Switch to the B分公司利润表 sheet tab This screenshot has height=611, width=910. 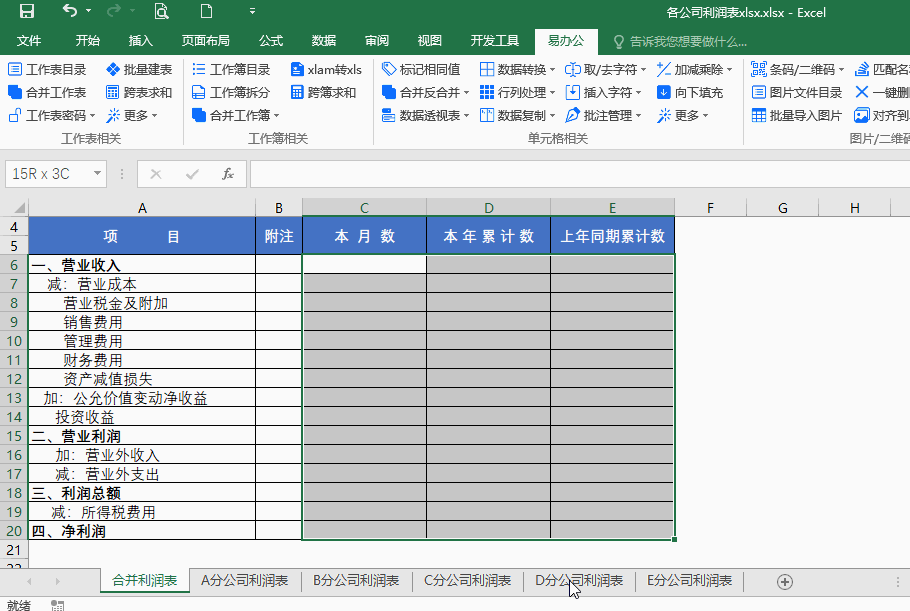356,581
